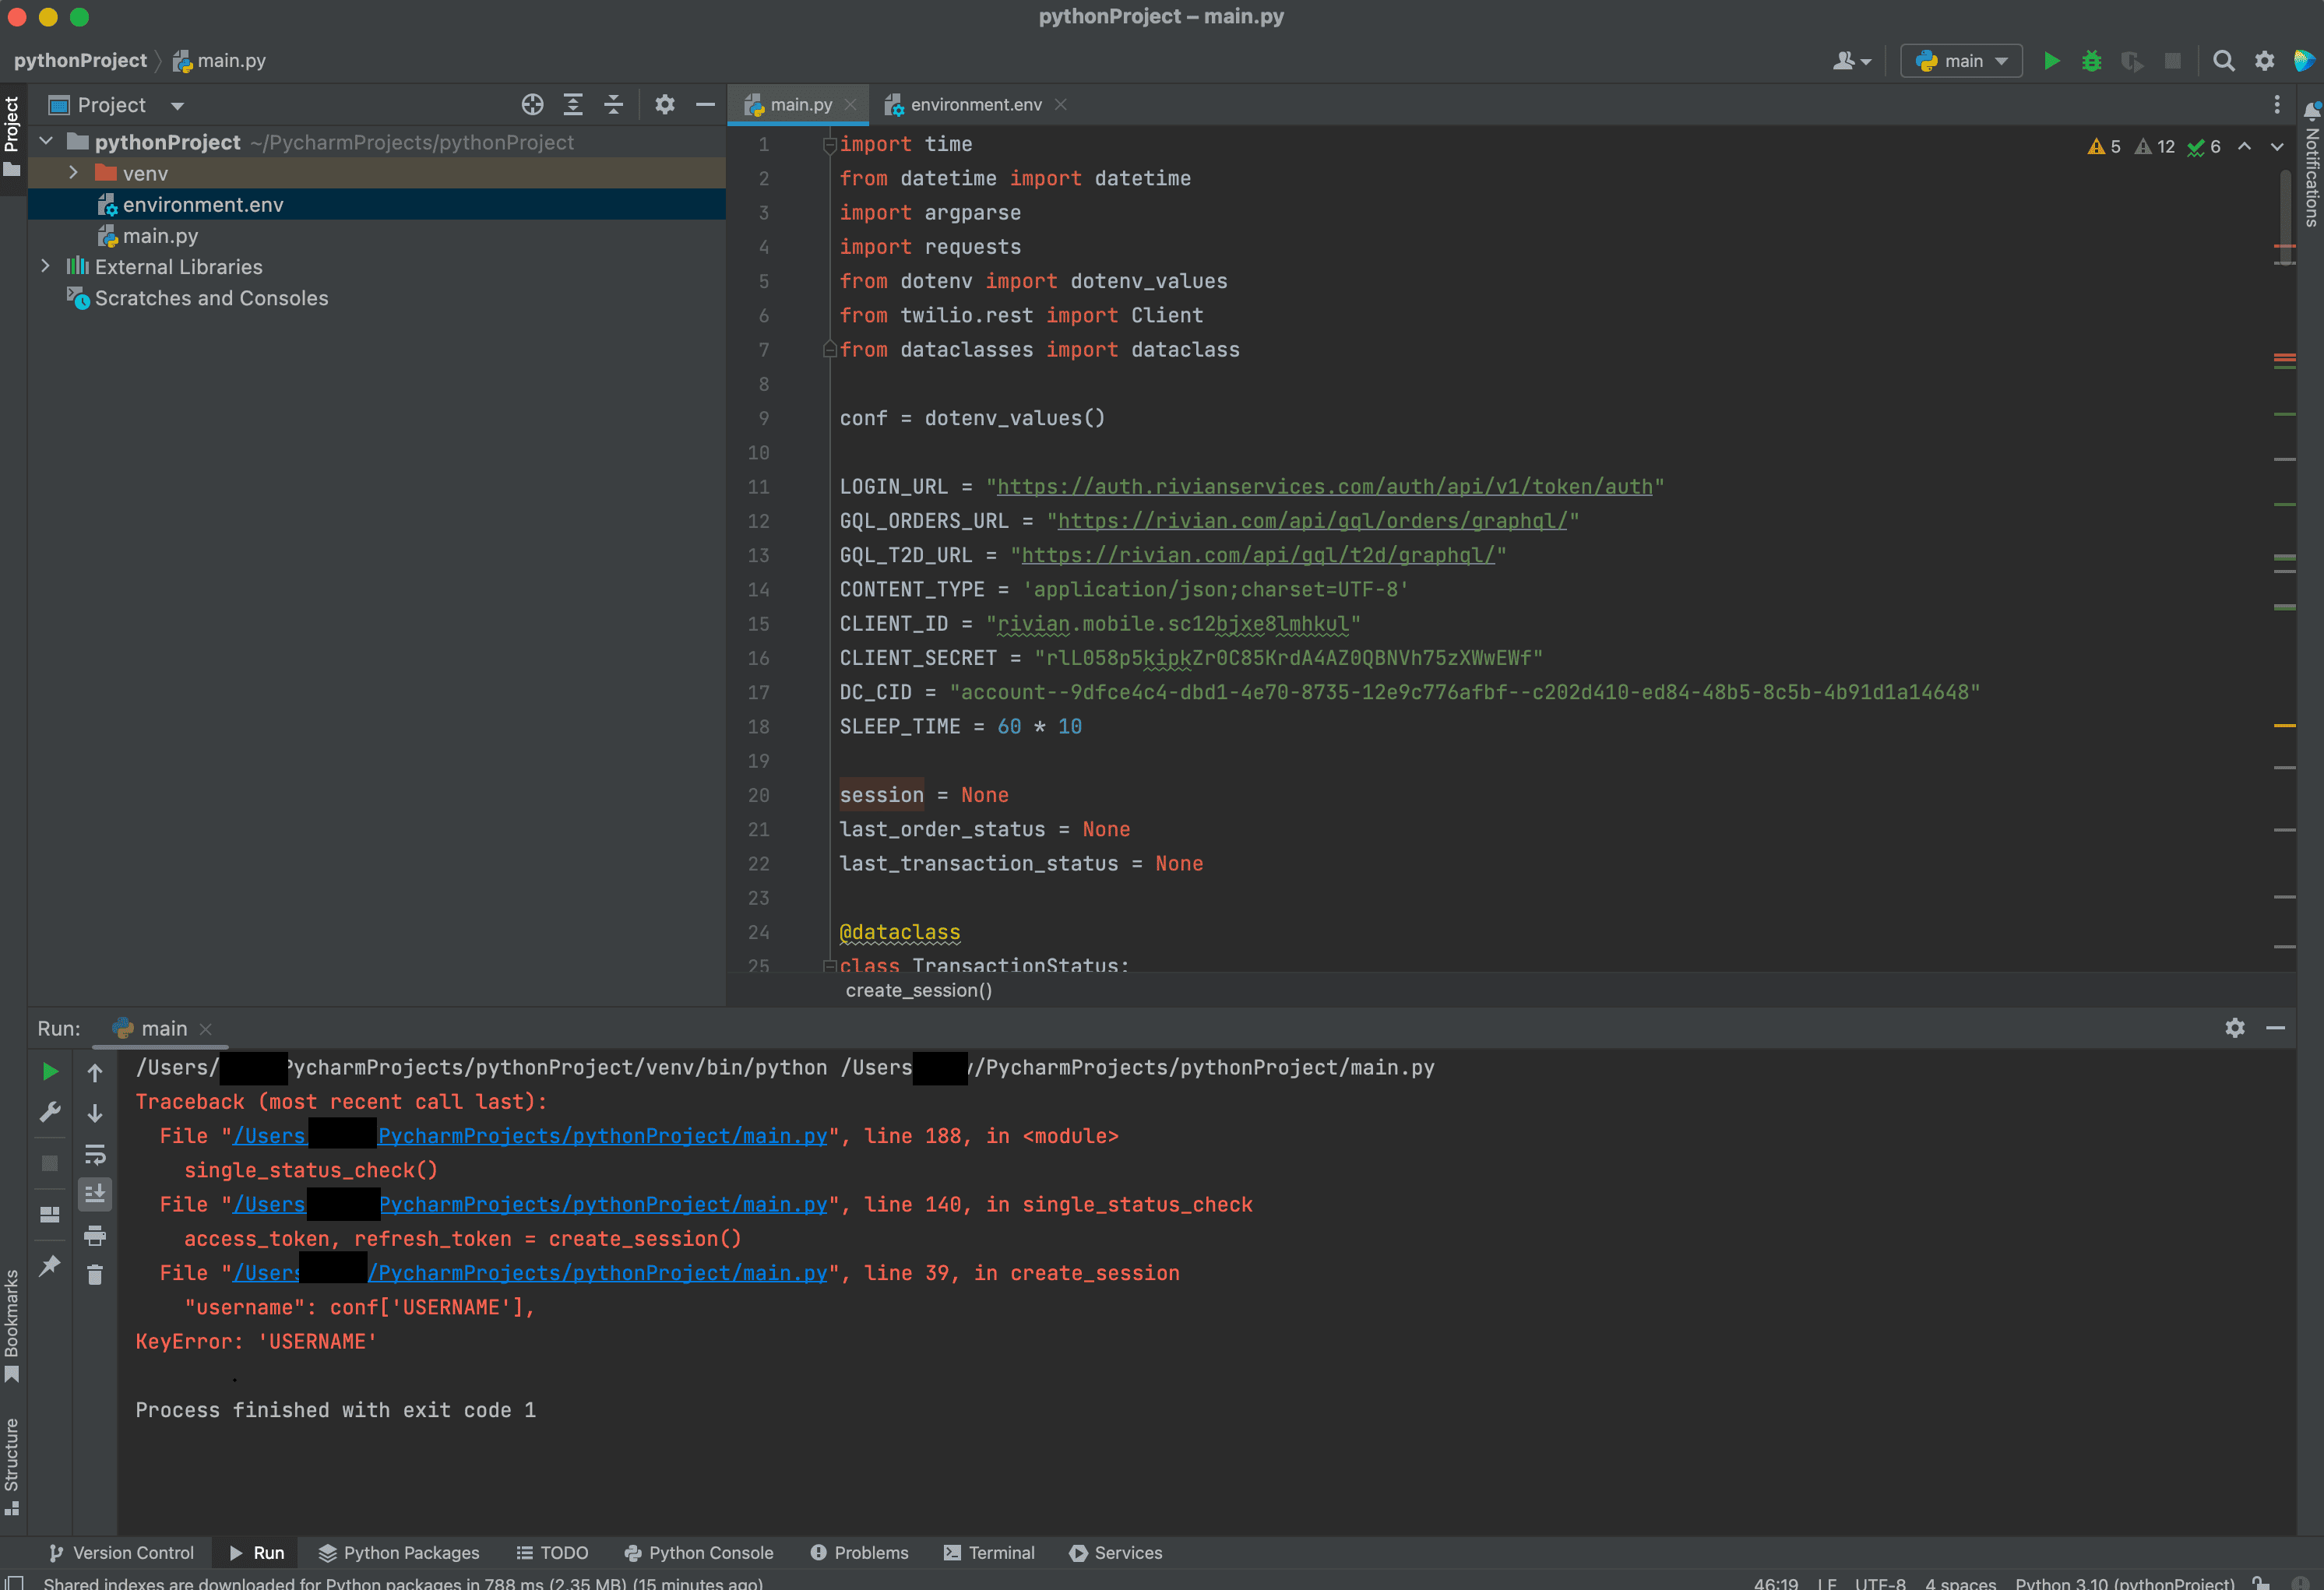Restore layout icon in Run panel
The width and height of the screenshot is (2324, 1590).
point(50,1214)
